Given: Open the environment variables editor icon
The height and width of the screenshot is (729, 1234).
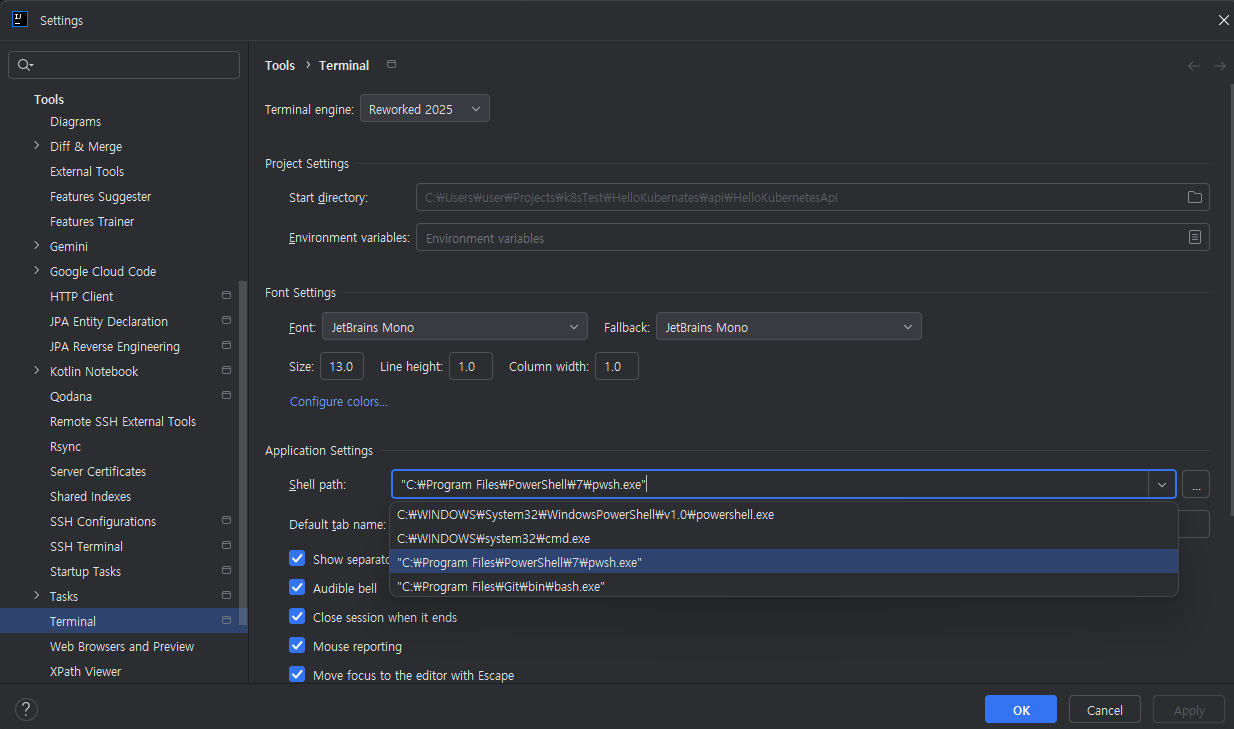Looking at the screenshot, I should (x=1194, y=238).
